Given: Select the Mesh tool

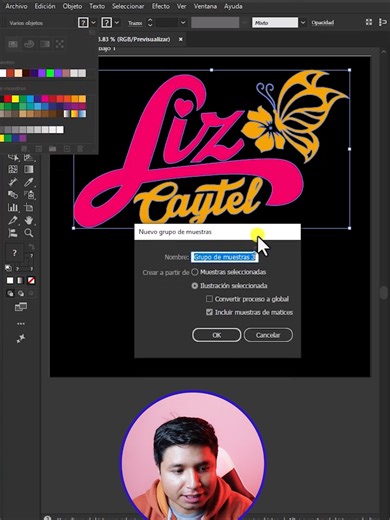Looking at the screenshot, I should pyautogui.click(x=13, y=169).
